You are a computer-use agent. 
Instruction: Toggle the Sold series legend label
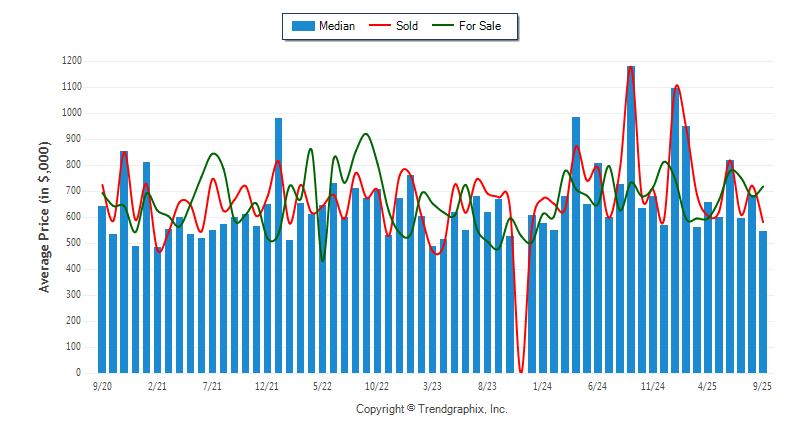point(406,26)
